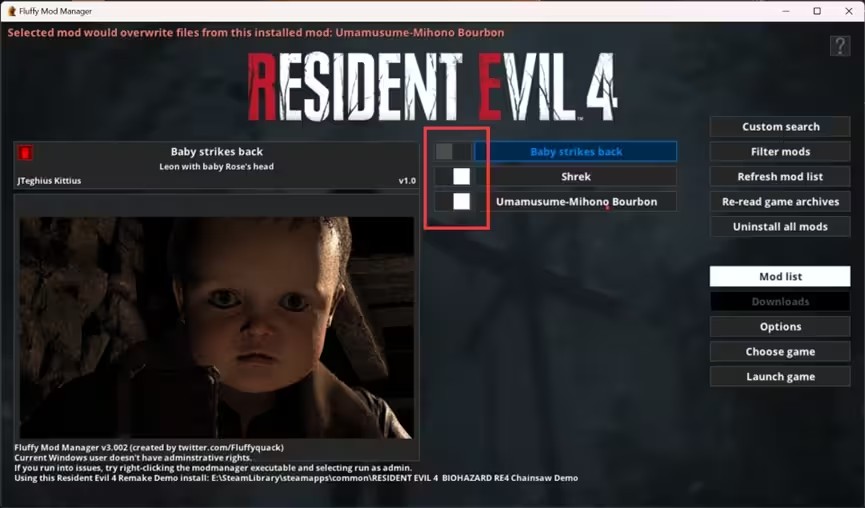This screenshot has height=508, width=865.
Task: Click the overwrite warning message at top
Action: pyautogui.click(x=256, y=33)
